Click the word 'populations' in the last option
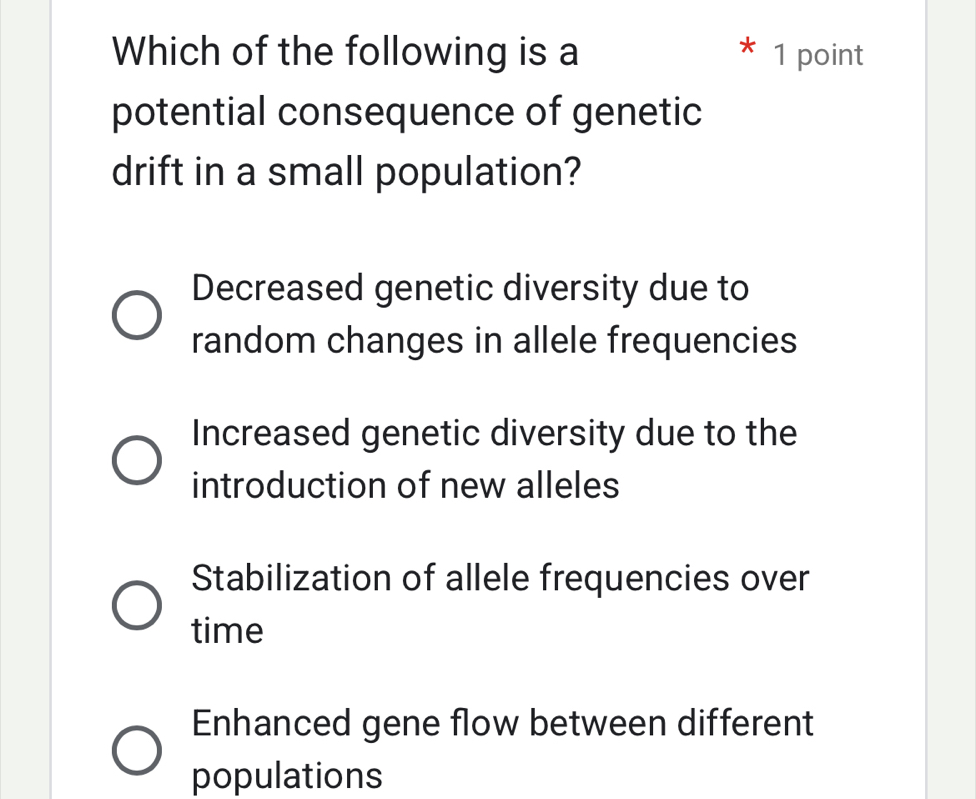This screenshot has width=976, height=799. (288, 775)
